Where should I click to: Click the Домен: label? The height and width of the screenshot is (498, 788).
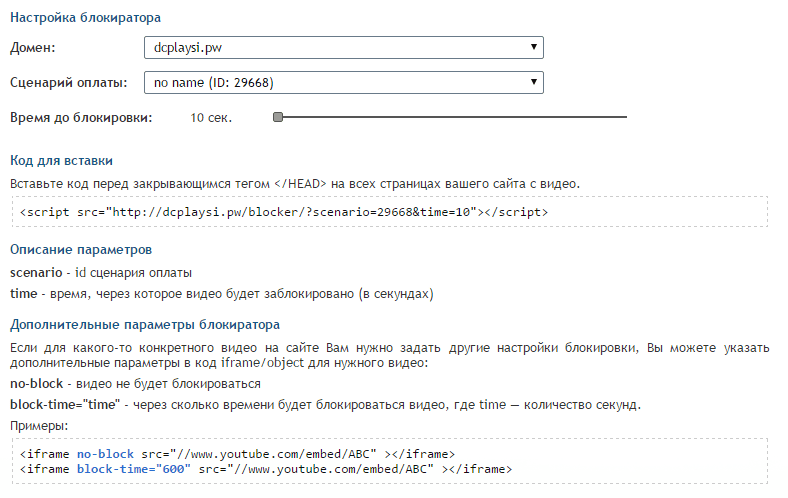(x=33, y=48)
